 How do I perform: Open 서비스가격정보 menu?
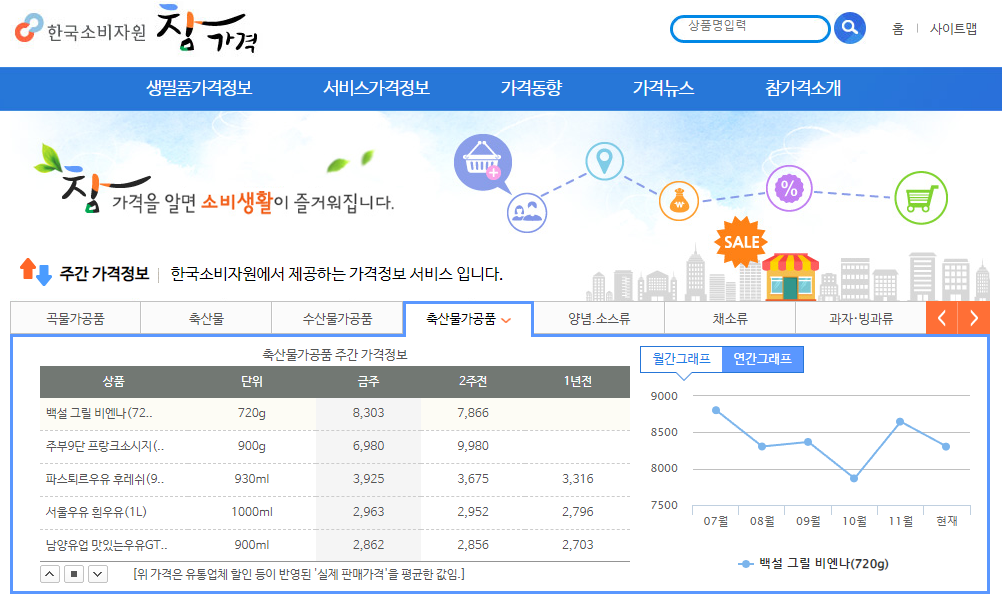pyautogui.click(x=376, y=88)
